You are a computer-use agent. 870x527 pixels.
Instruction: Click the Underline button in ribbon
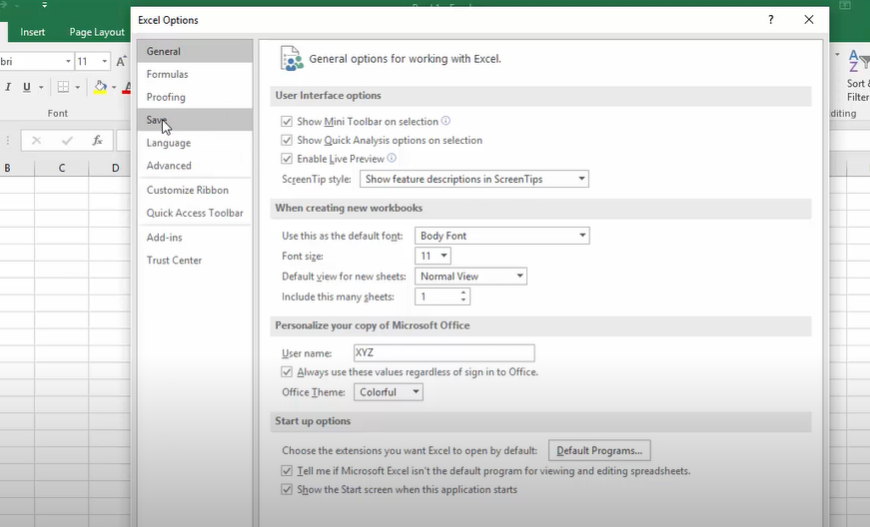pyautogui.click(x=27, y=87)
